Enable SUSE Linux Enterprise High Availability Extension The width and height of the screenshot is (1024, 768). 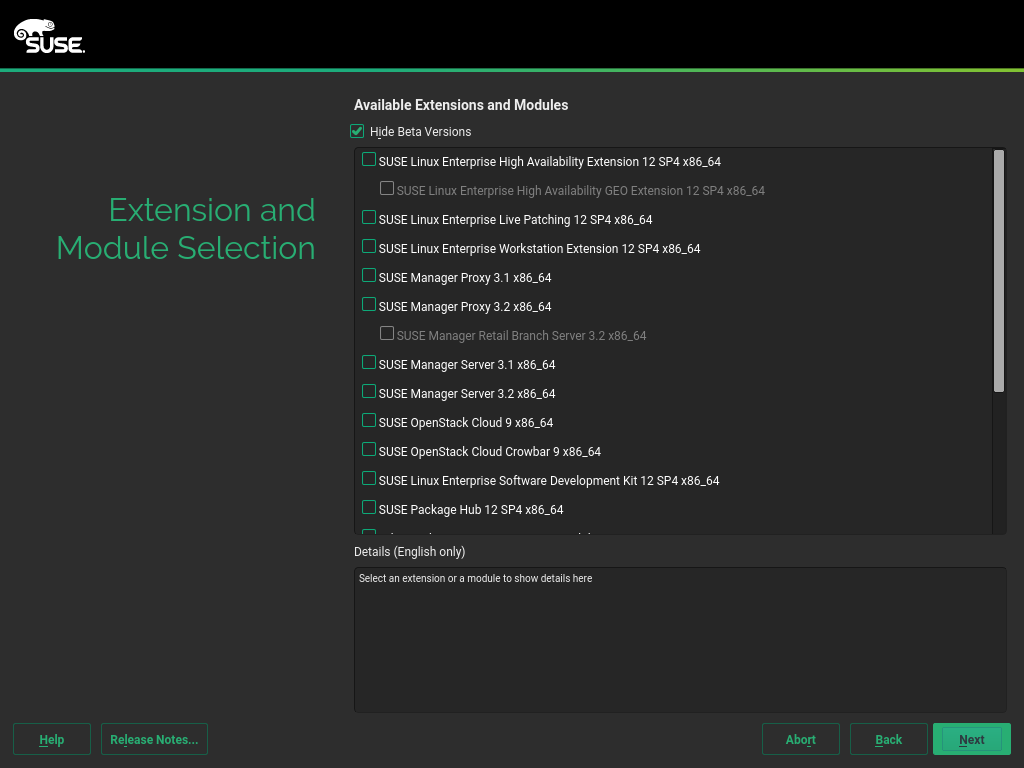369,160
